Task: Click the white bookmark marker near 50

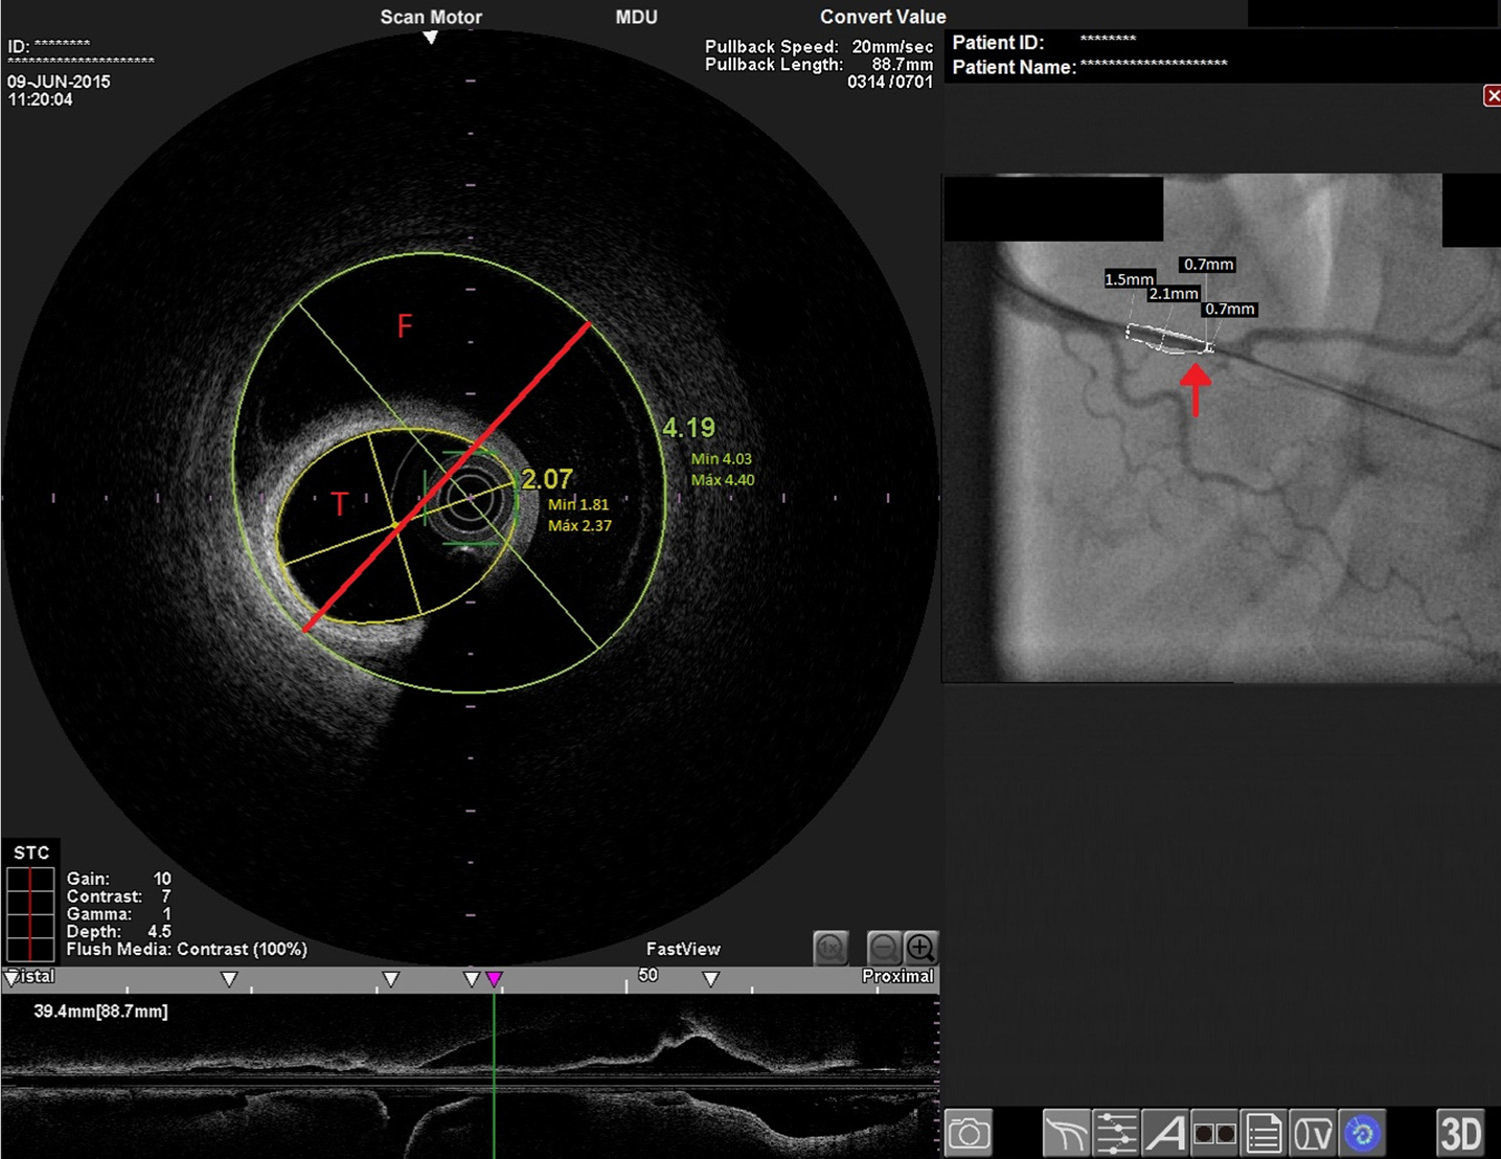Action: 710,979
